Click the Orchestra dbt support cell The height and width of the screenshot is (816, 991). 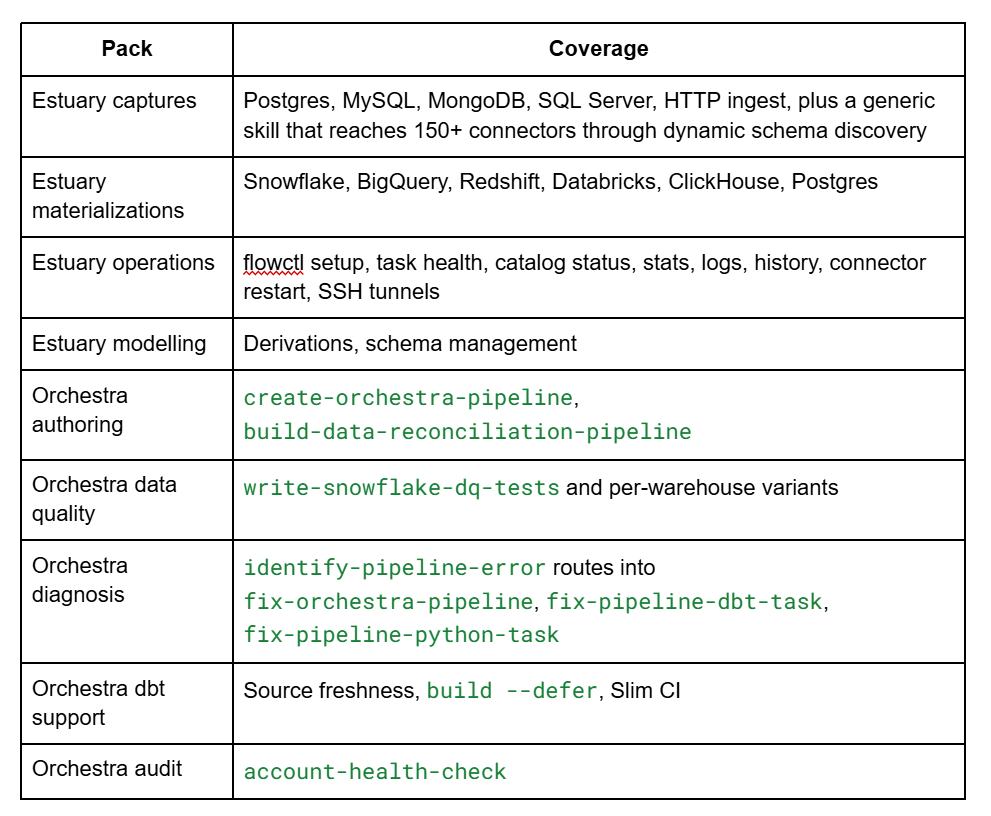tap(127, 703)
